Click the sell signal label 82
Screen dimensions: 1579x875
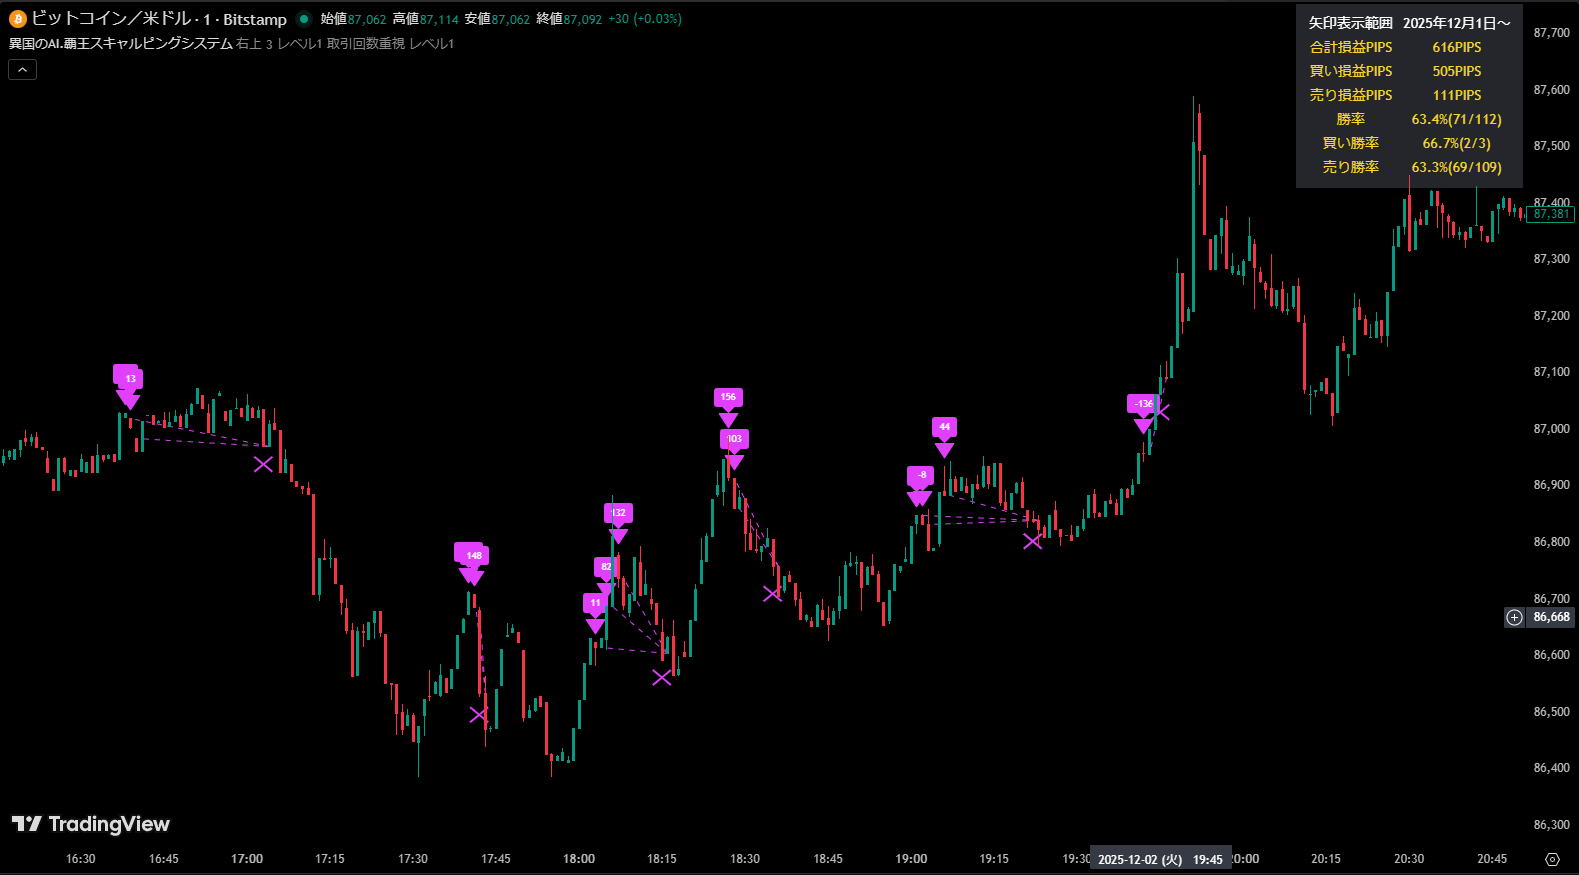pos(606,567)
